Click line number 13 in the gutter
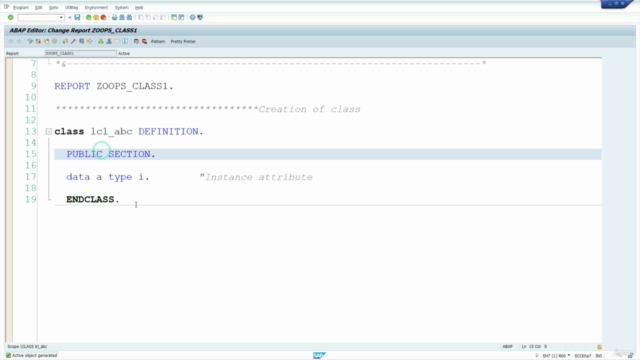Screen dimensions: 640x360 pos(30,131)
